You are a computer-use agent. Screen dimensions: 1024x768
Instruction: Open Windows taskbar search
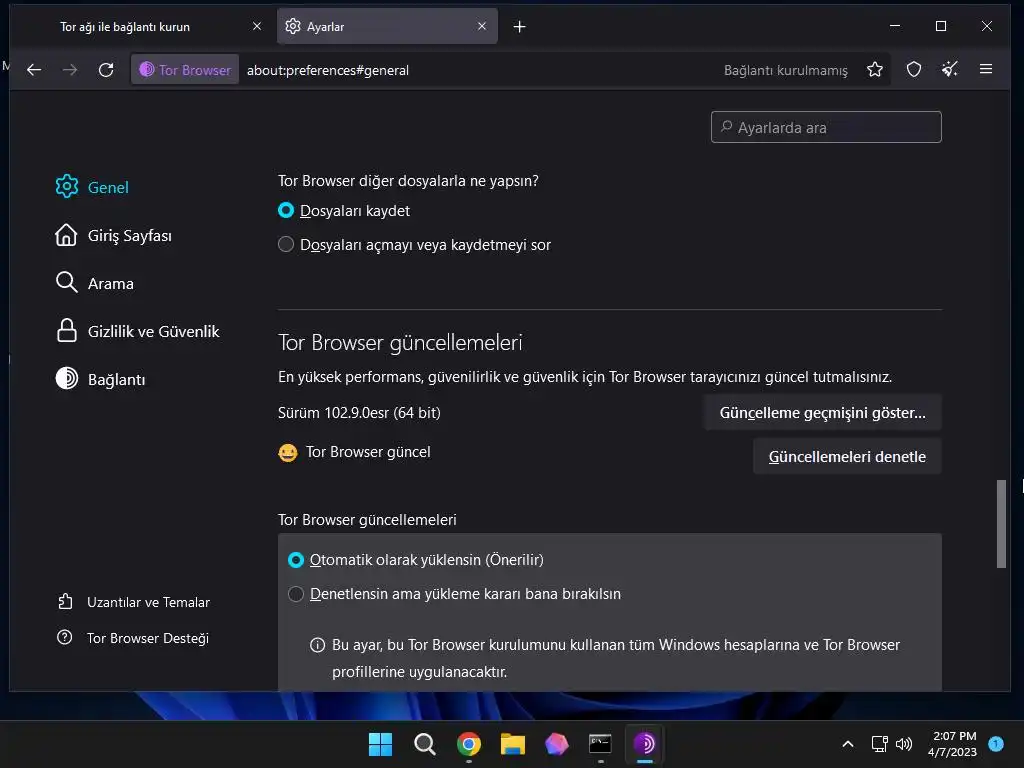(x=424, y=744)
